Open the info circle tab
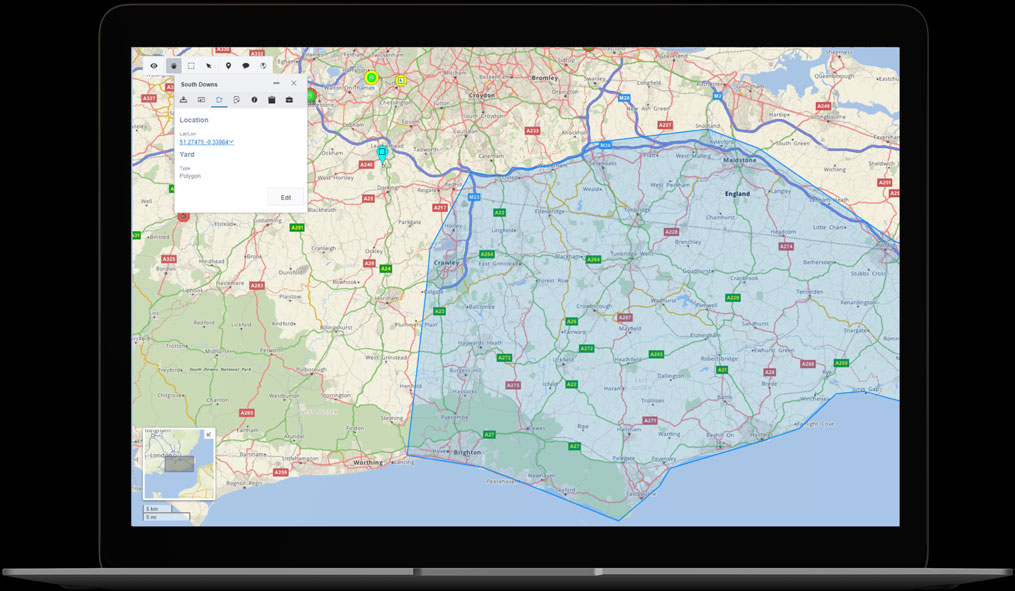The width and height of the screenshot is (1015, 591). point(254,100)
